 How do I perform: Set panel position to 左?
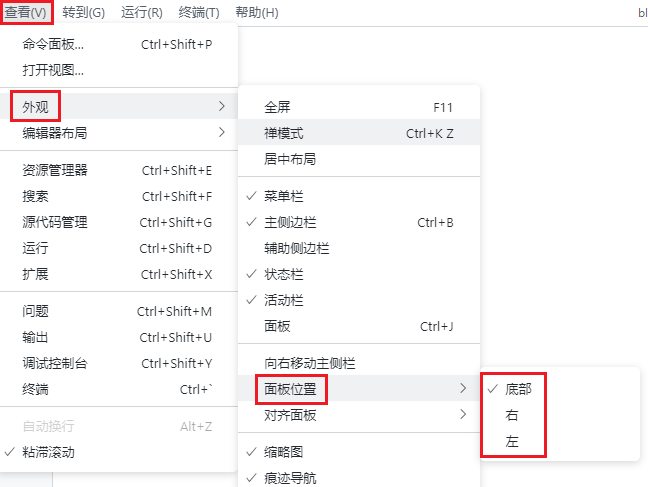click(512, 441)
